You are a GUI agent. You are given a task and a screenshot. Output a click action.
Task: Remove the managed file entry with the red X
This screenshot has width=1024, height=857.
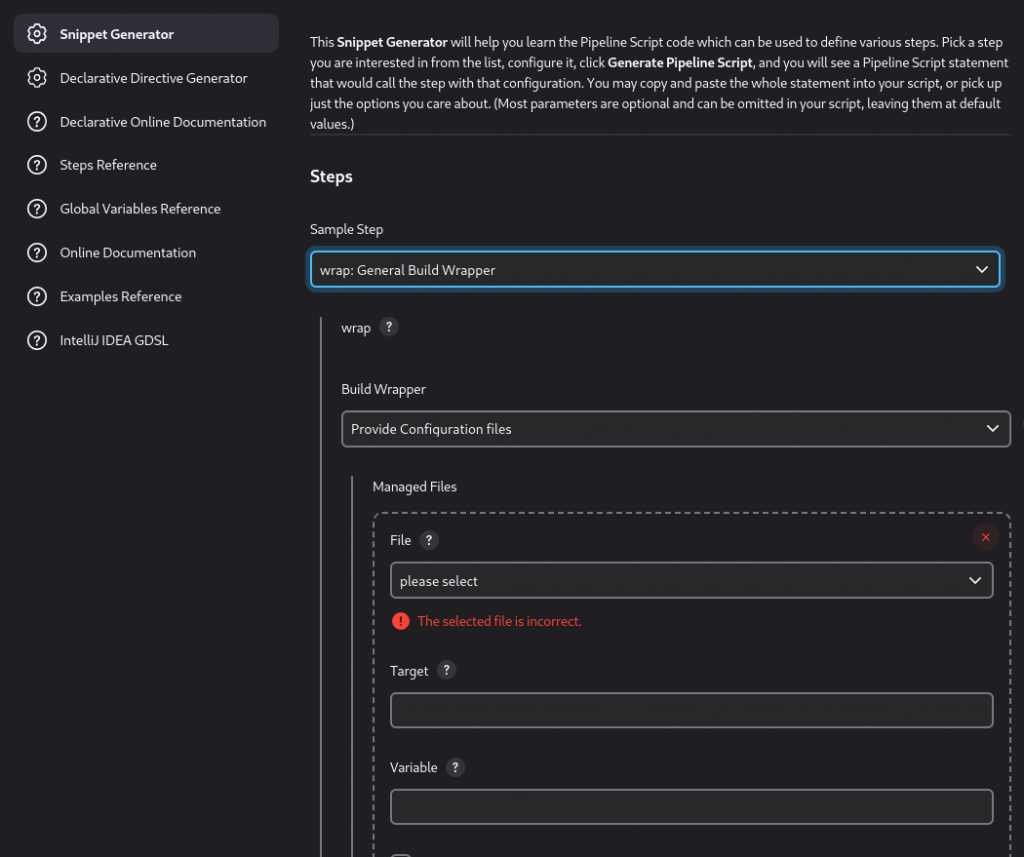[x=985, y=537]
